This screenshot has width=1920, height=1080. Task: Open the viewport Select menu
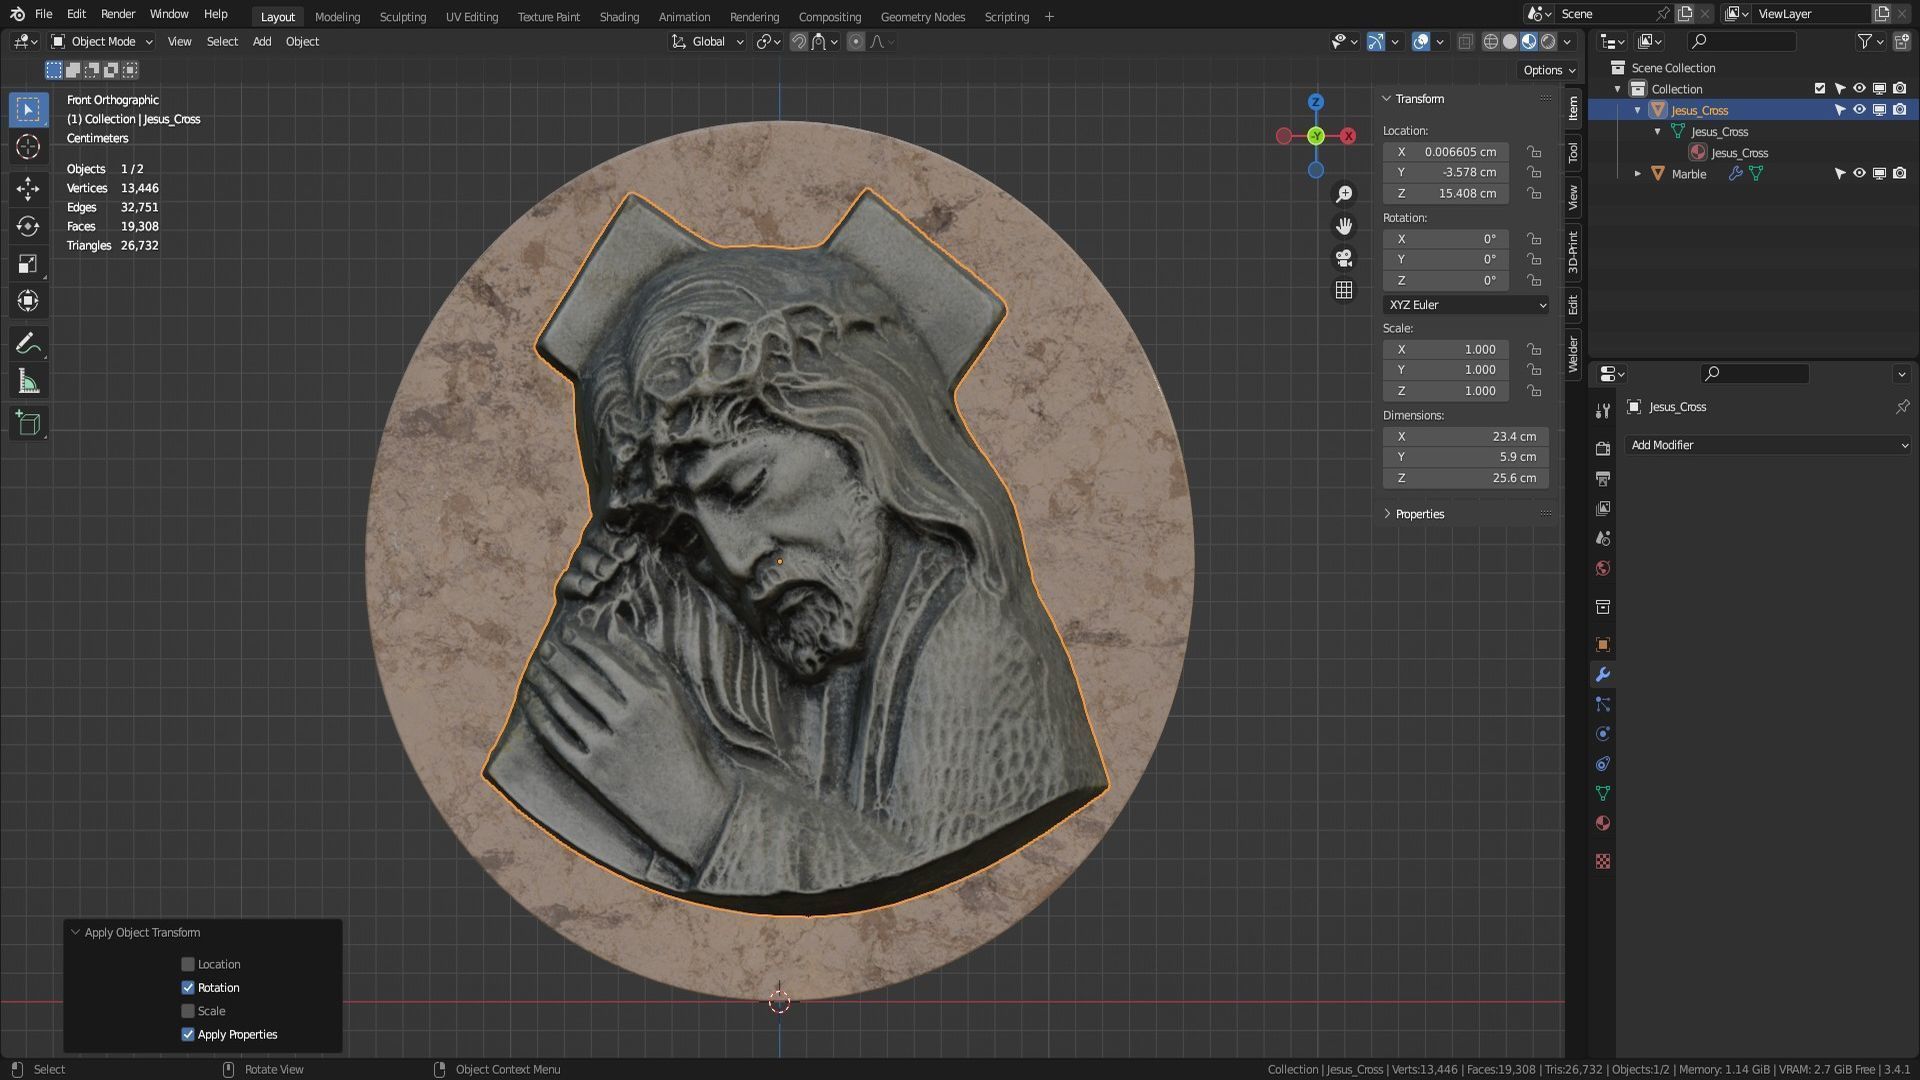pyautogui.click(x=222, y=41)
